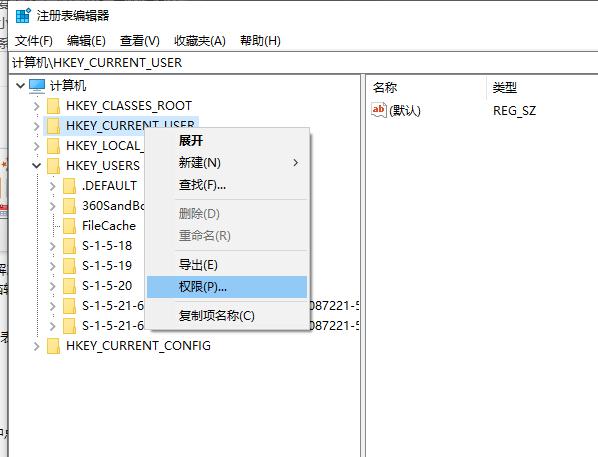Open the 编辑(E) menu
The image size is (598, 457).
pos(86,40)
